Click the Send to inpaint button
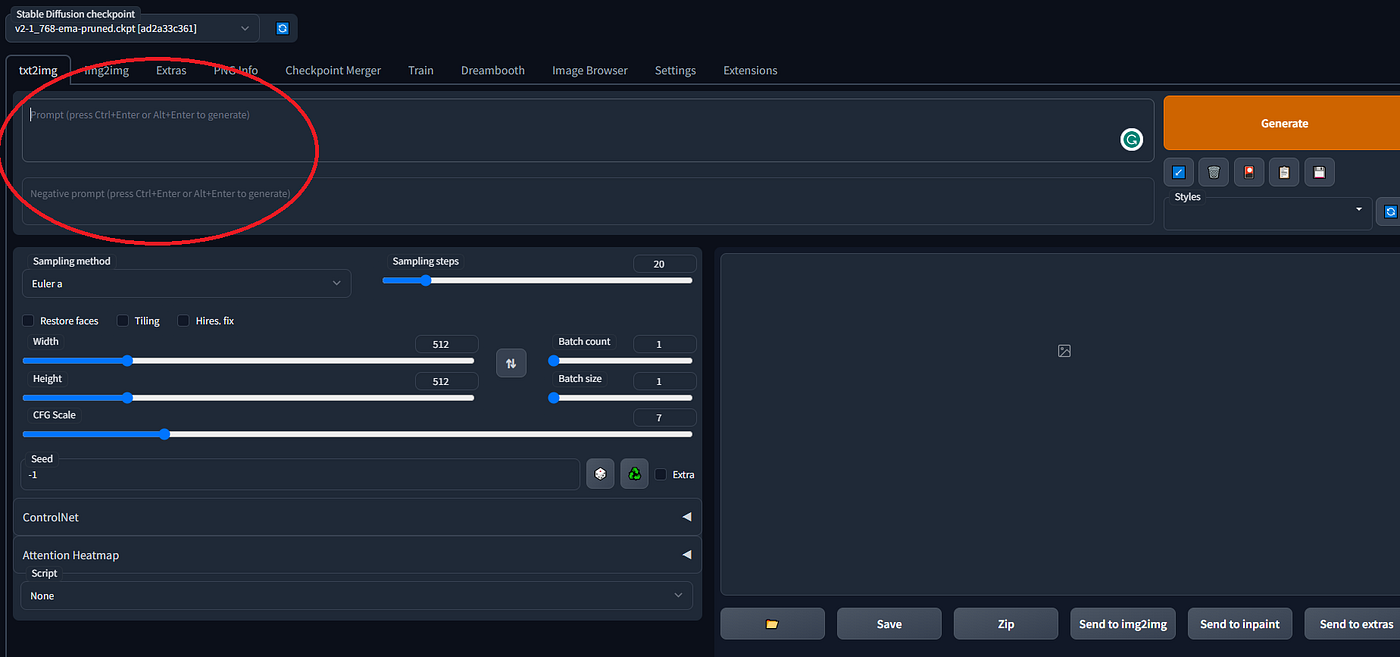Image resolution: width=1400 pixels, height=657 pixels. tap(1240, 624)
